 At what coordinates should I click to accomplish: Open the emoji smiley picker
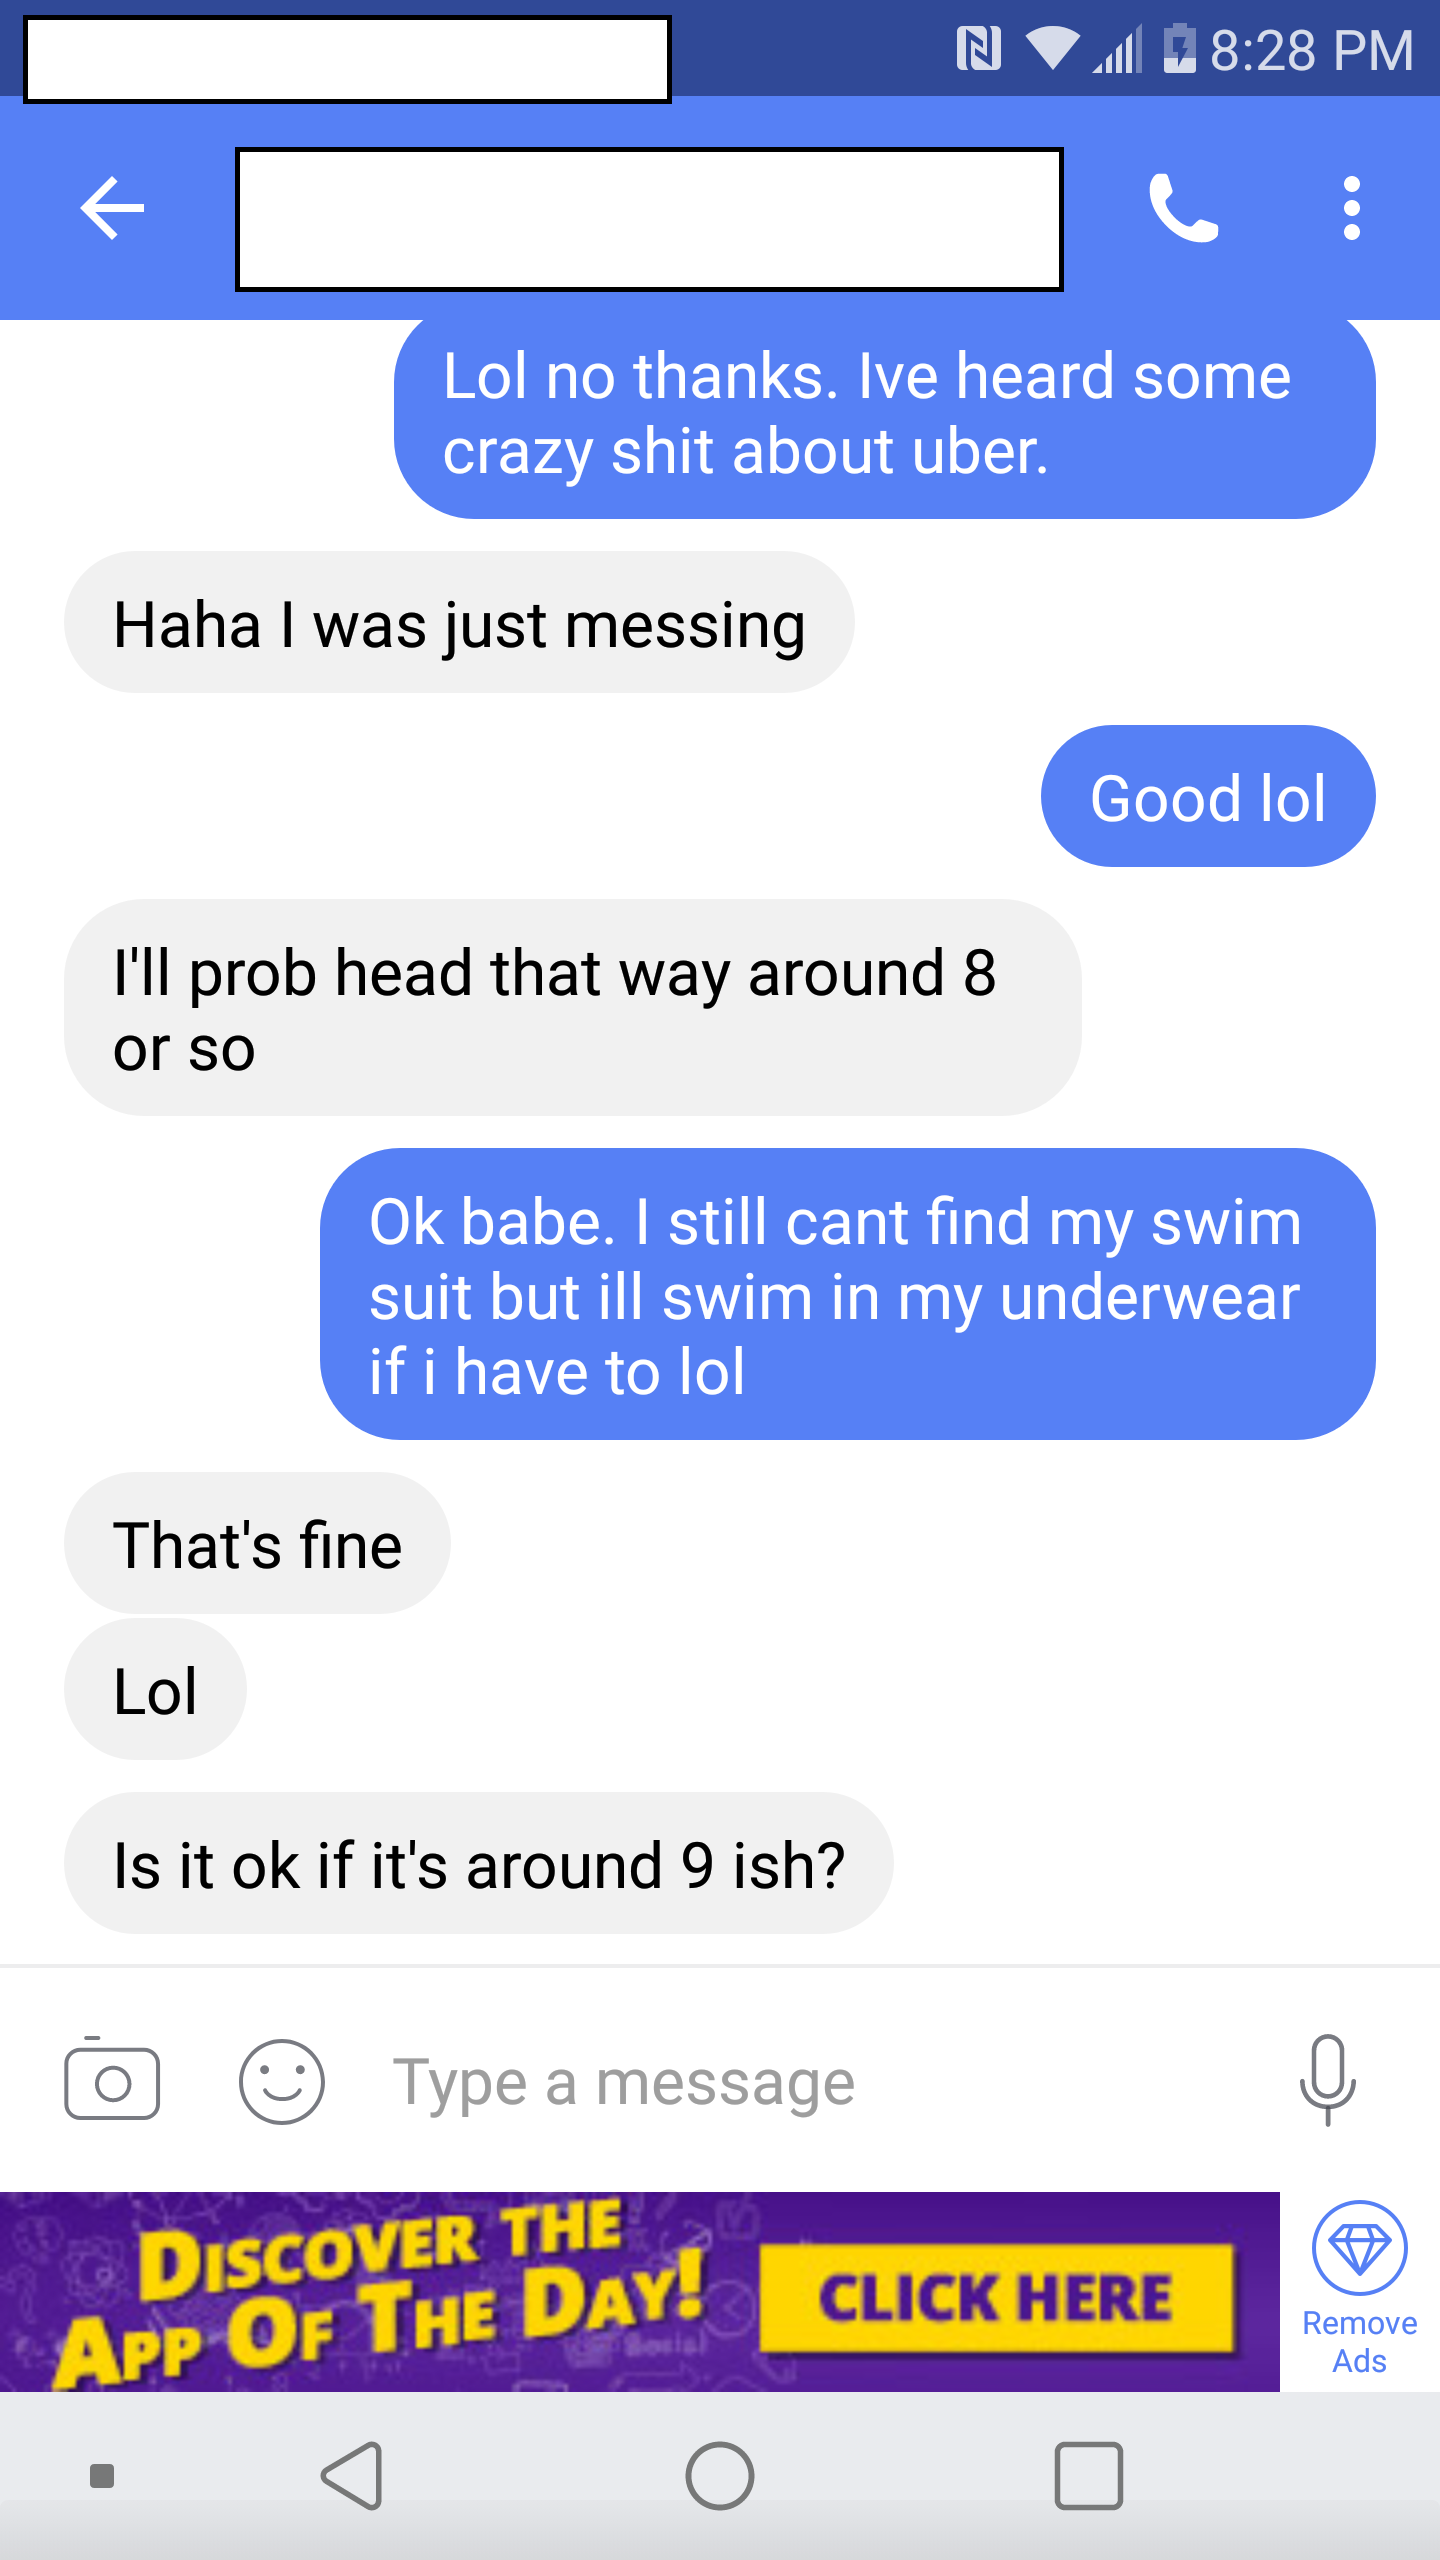(282, 2082)
